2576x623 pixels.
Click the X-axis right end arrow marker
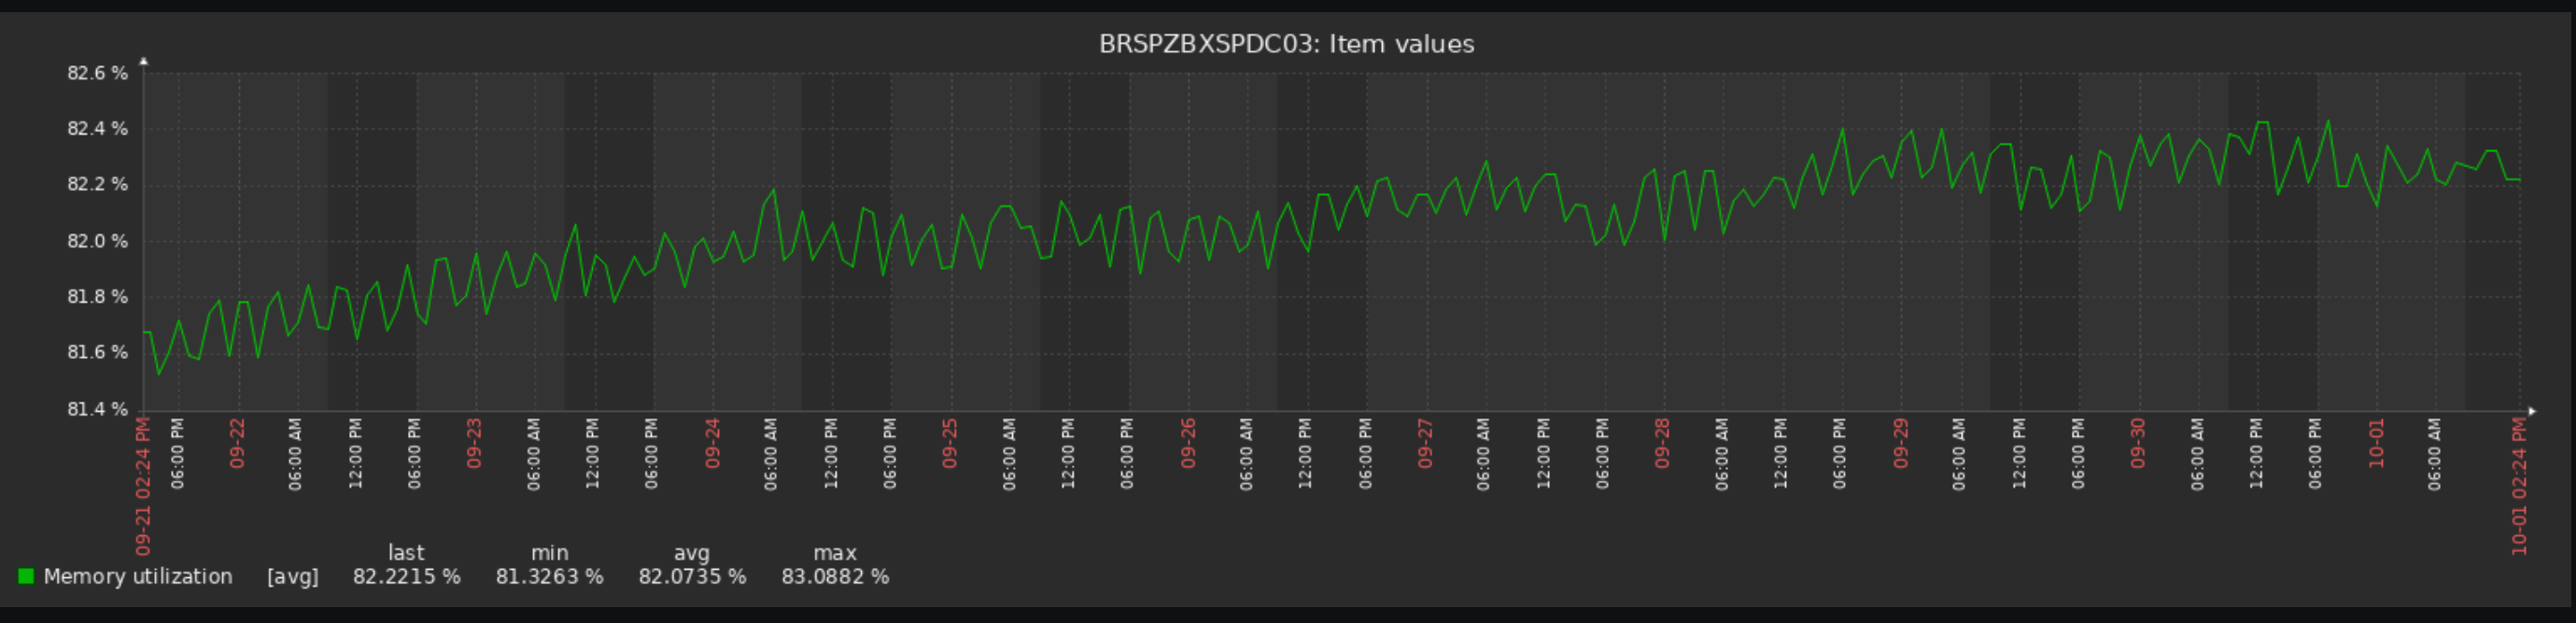point(2532,411)
